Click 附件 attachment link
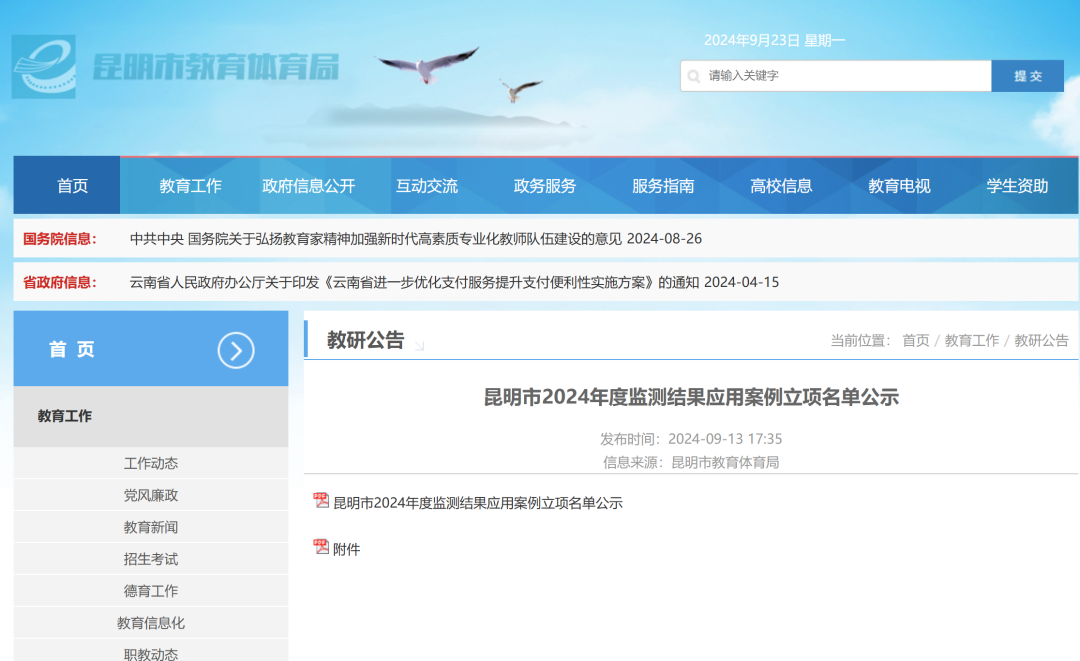Viewport: 1080px width, 661px height. pyautogui.click(x=346, y=549)
